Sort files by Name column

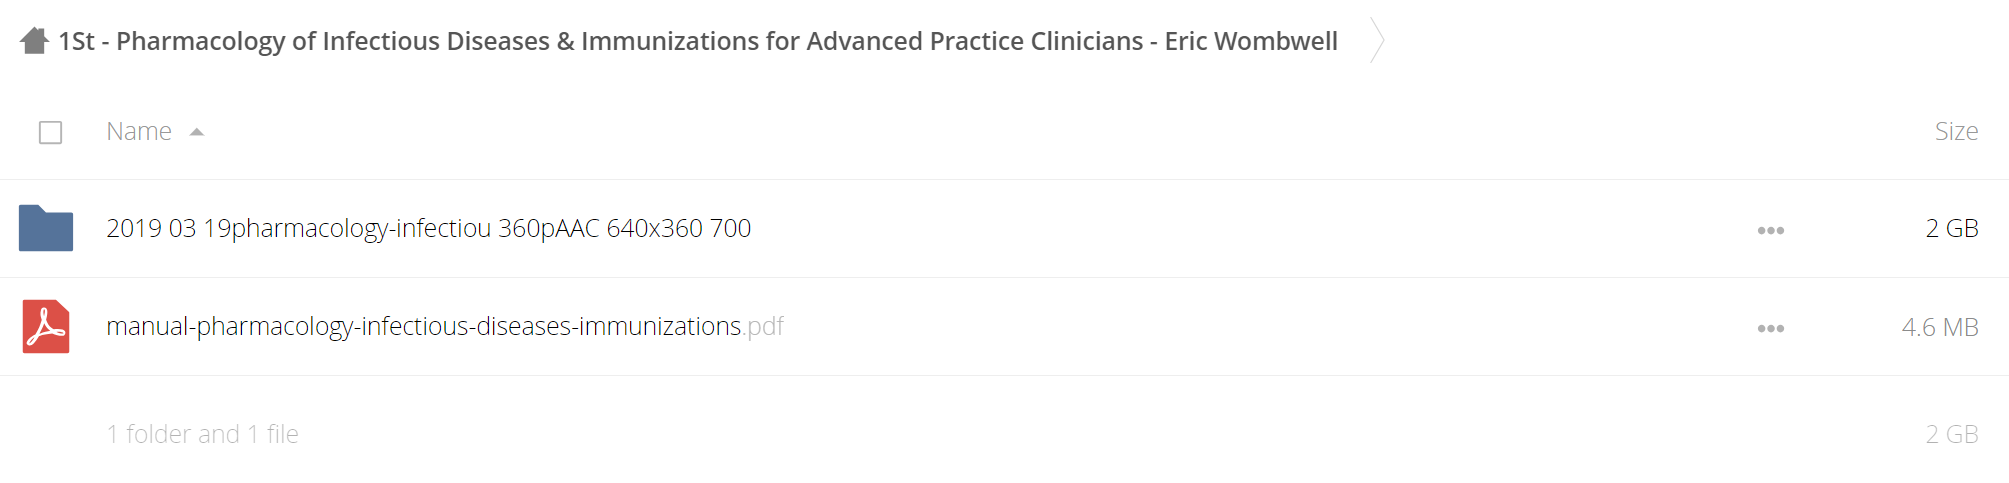point(139,131)
